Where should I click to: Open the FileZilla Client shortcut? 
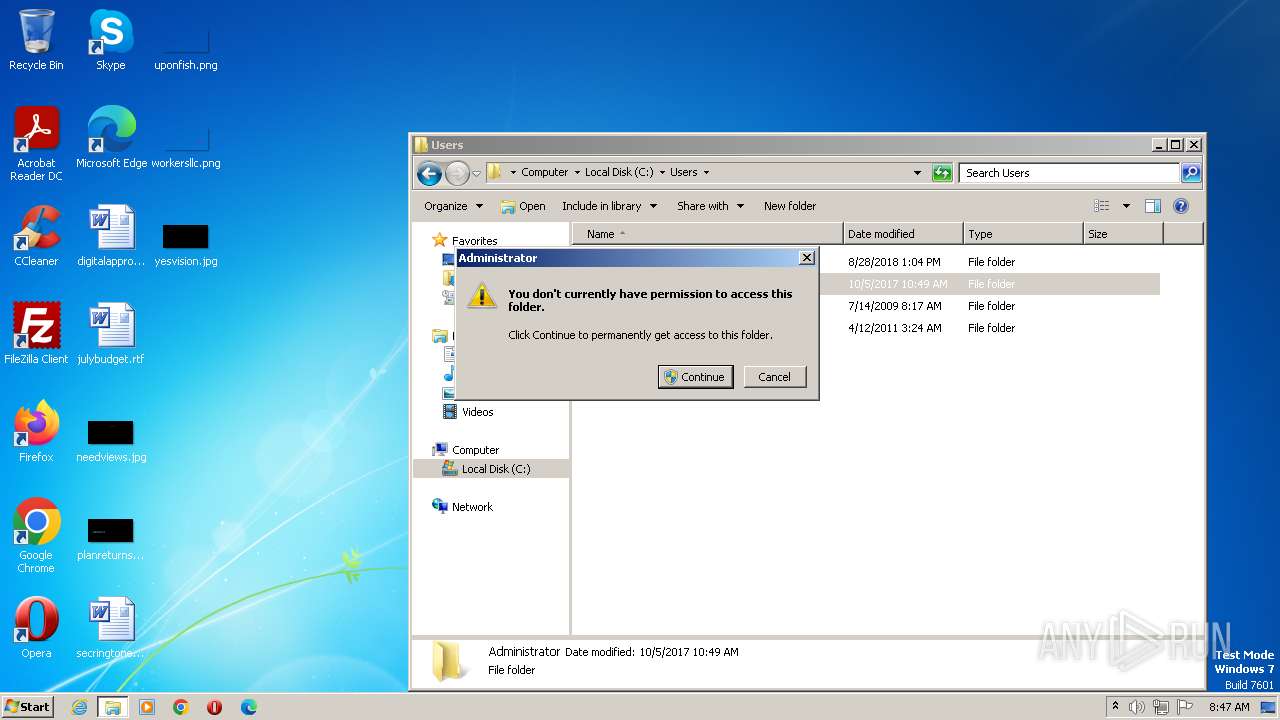[36, 335]
